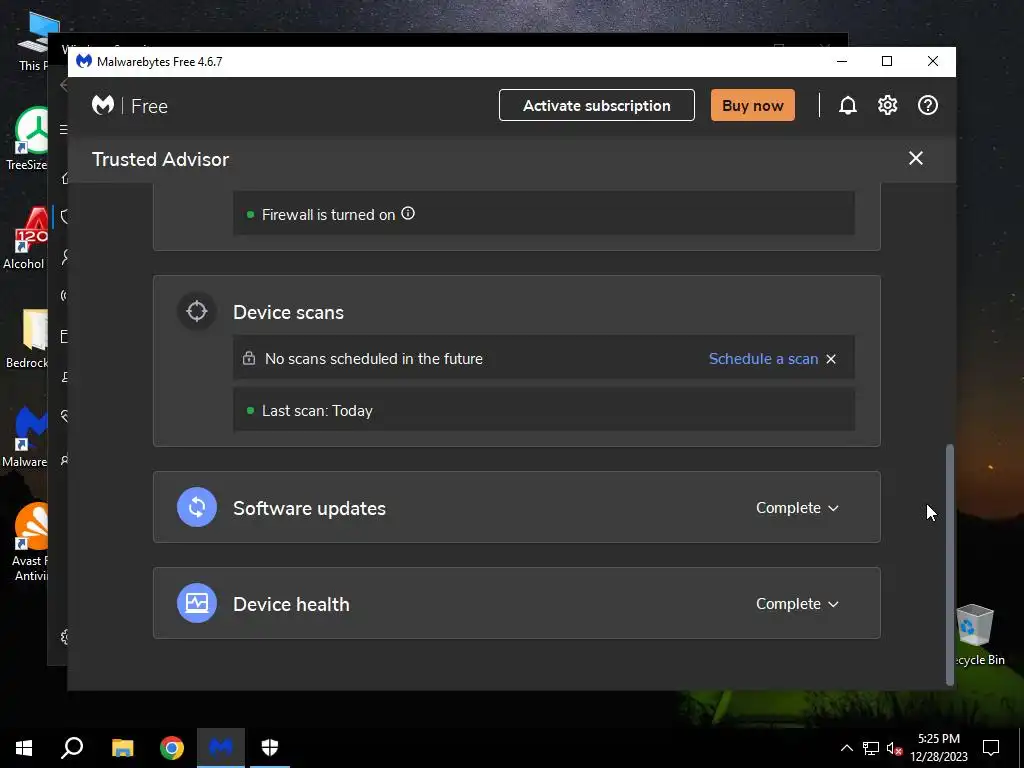Click the Buy now button
The height and width of the screenshot is (768, 1024).
click(x=752, y=105)
